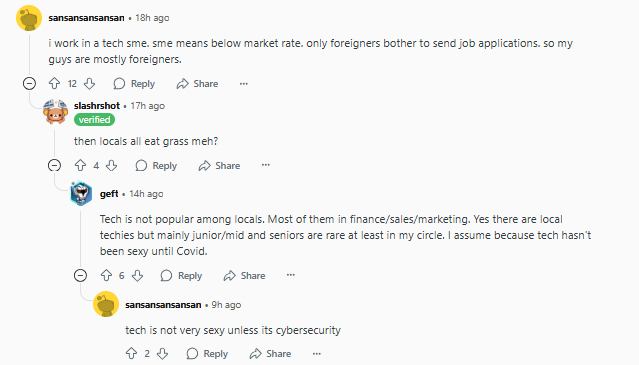Open slashrshot's user profile link
This screenshot has height=365, width=639.
point(97,106)
